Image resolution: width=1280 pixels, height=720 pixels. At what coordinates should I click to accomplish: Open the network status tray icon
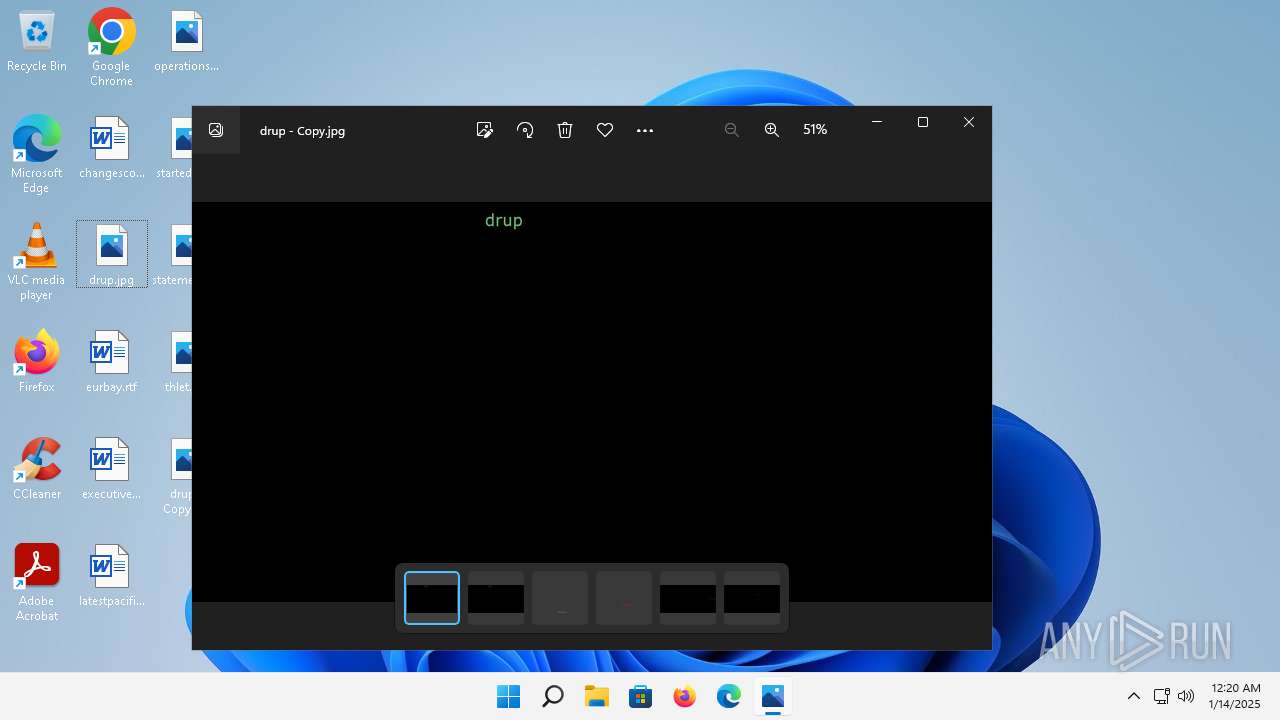pos(1162,696)
